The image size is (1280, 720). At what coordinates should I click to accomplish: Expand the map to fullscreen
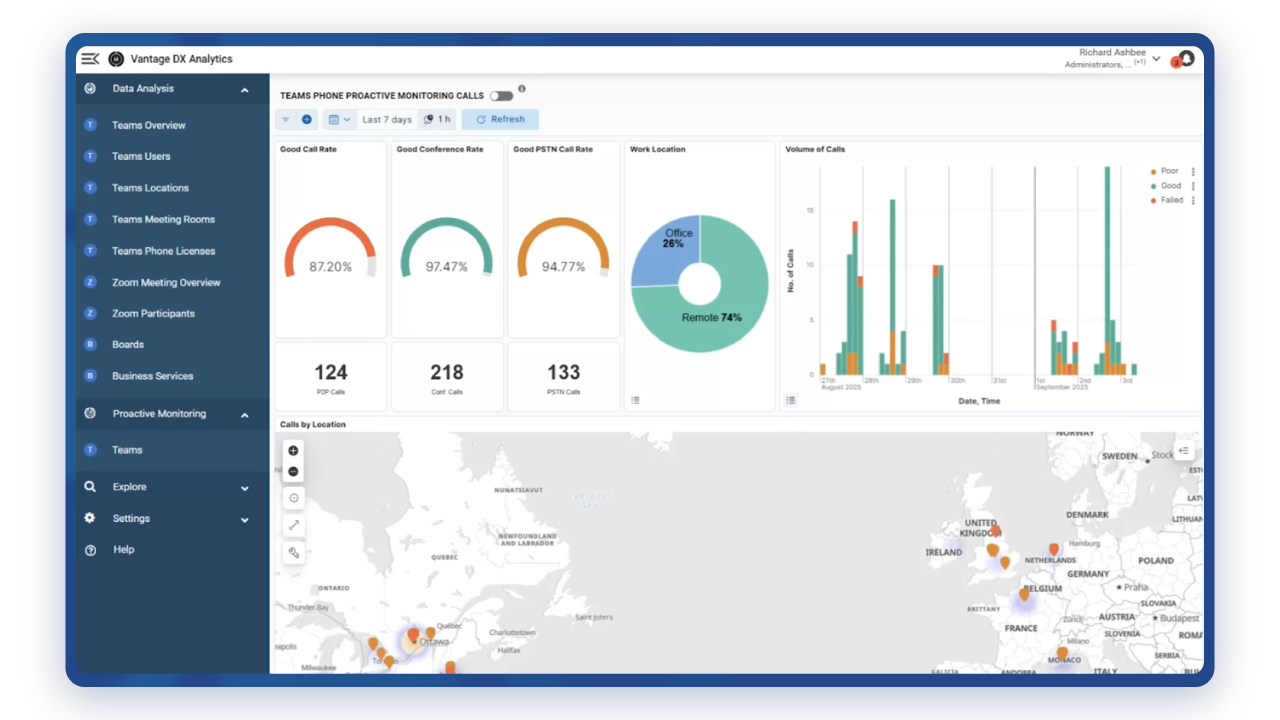click(x=293, y=525)
